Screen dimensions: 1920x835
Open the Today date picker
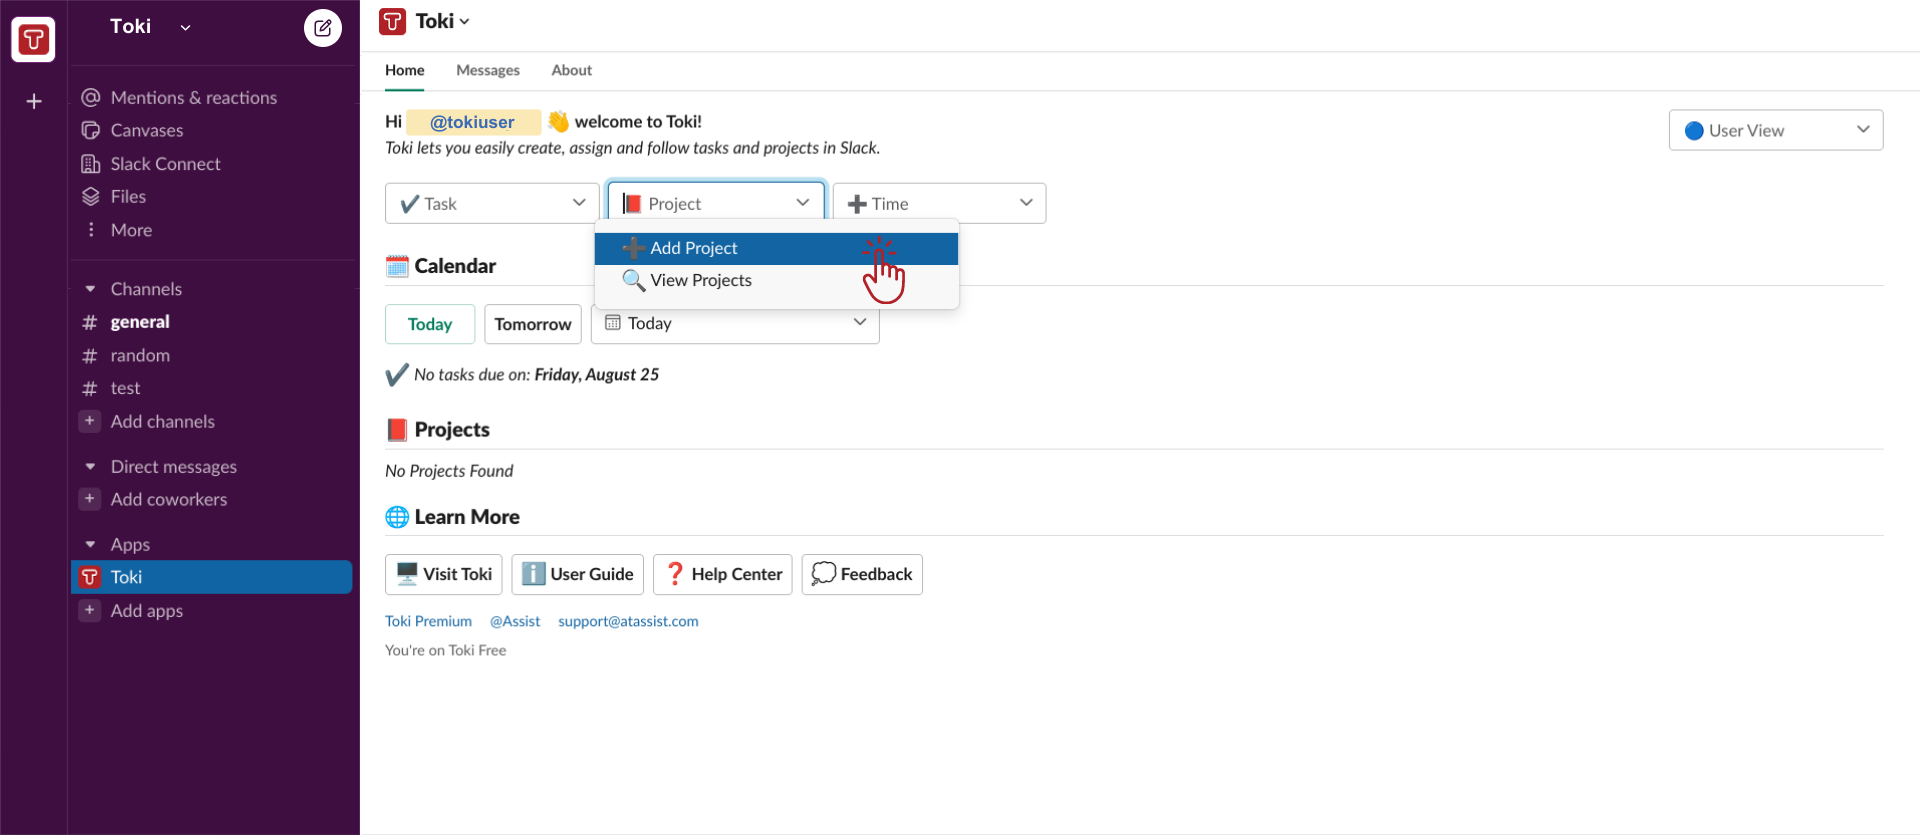point(735,324)
